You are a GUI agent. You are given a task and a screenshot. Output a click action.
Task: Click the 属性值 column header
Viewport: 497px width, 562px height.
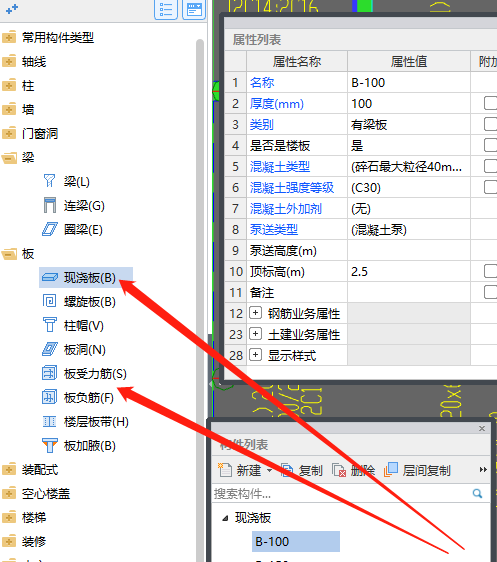pyautogui.click(x=408, y=61)
